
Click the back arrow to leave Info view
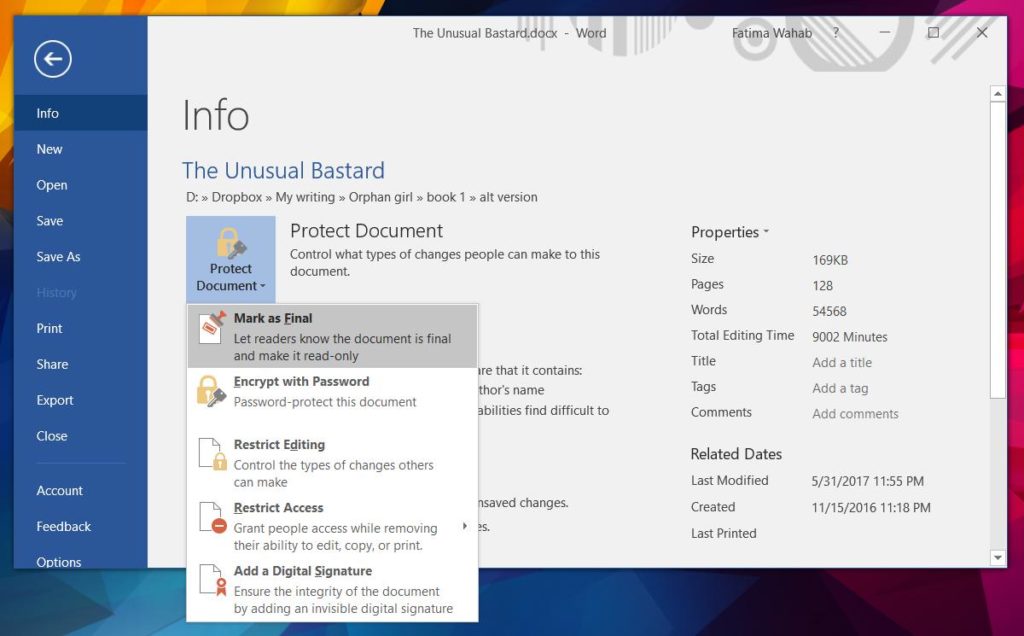point(52,59)
